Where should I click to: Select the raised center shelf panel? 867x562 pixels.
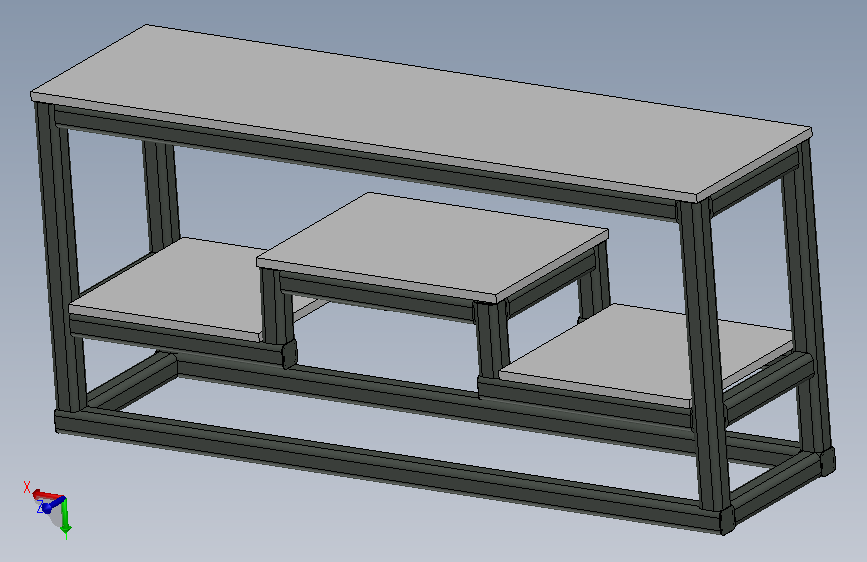(x=432, y=246)
